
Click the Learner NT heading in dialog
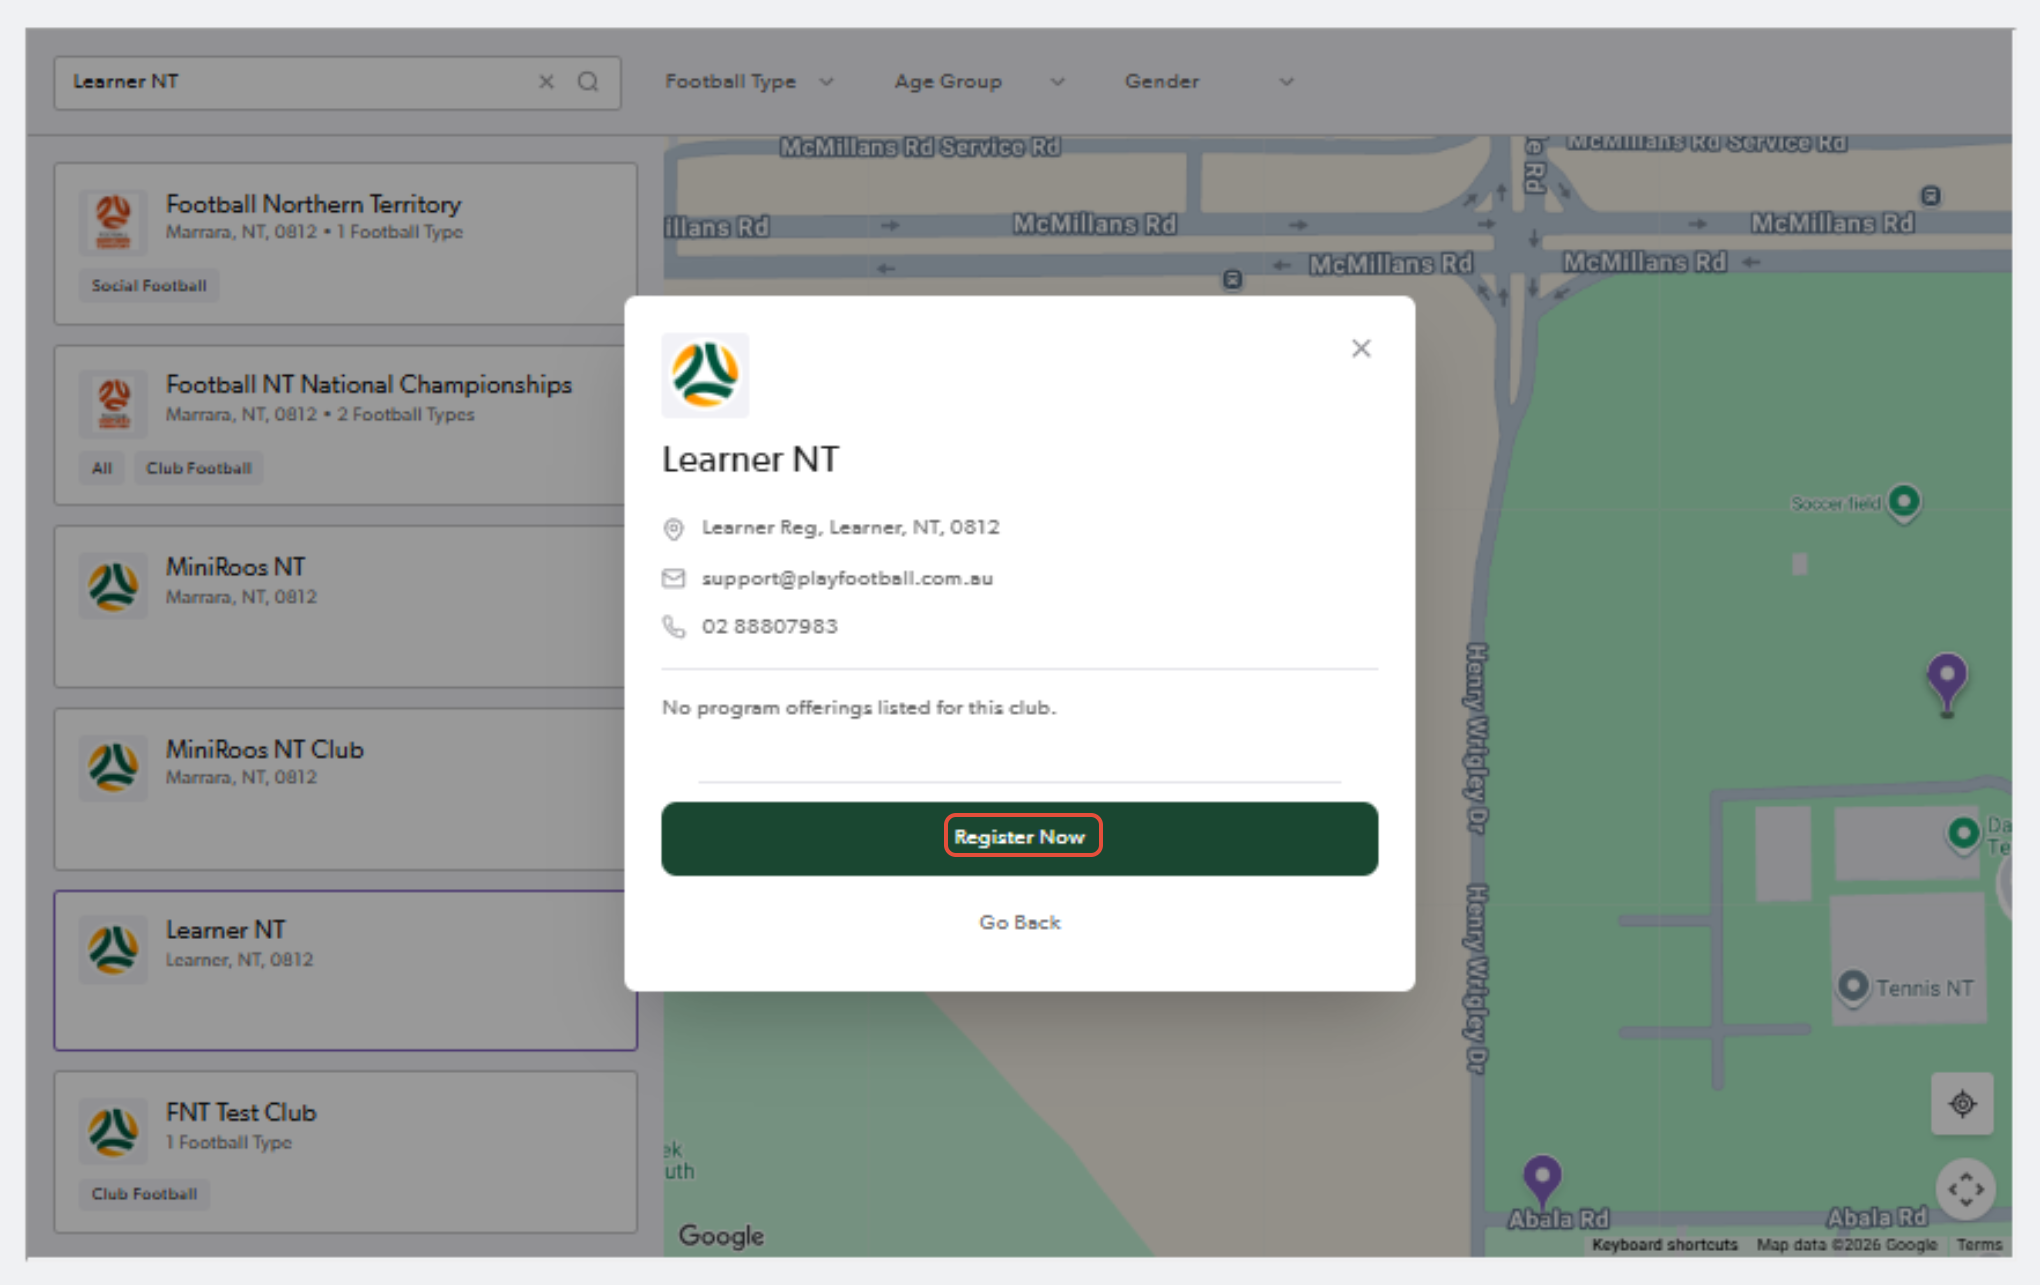(750, 459)
